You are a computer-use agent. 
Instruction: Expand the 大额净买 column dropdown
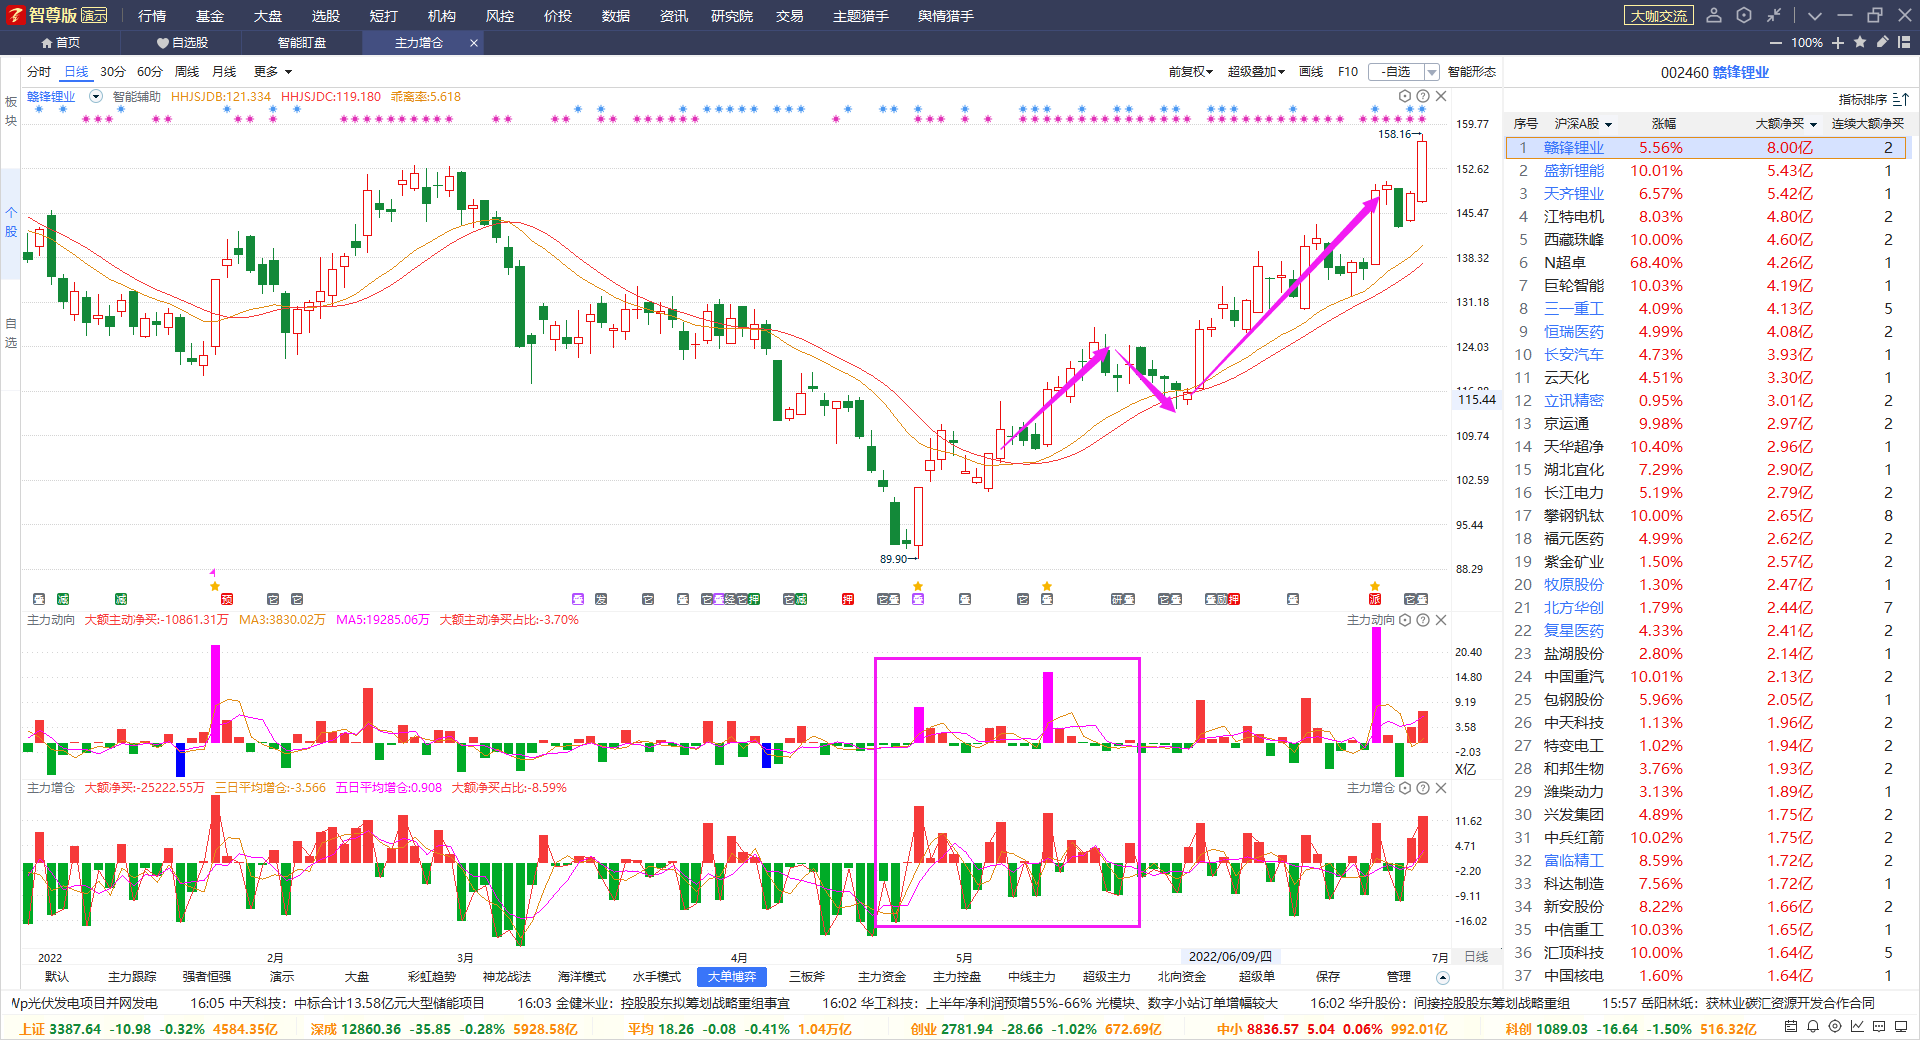click(1813, 124)
